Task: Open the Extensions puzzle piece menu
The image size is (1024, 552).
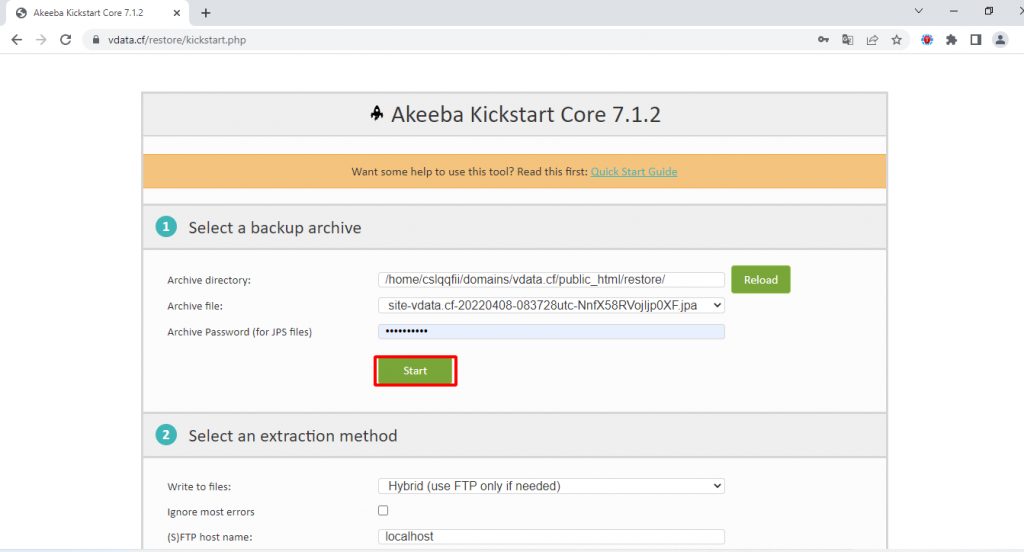Action: click(951, 40)
